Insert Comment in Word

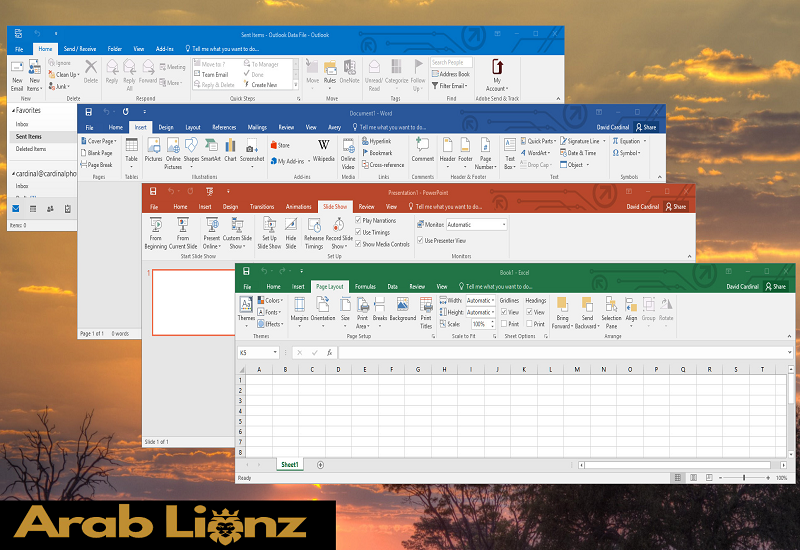(x=422, y=150)
